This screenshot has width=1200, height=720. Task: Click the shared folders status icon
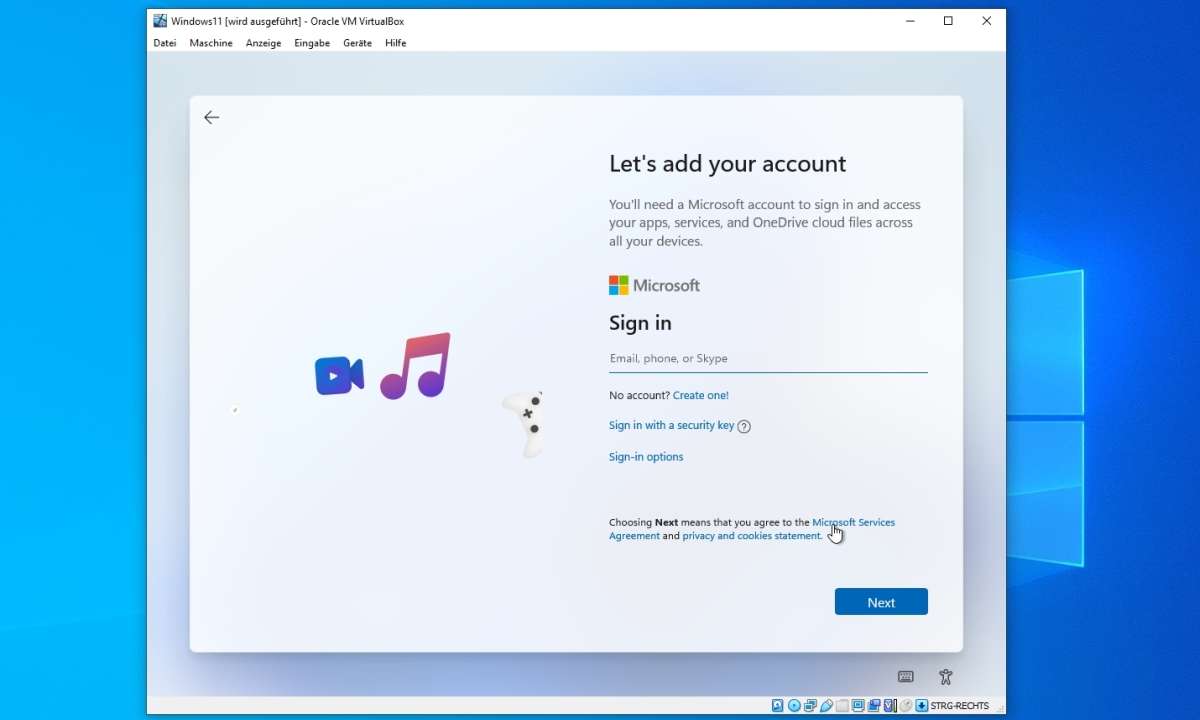pos(842,705)
